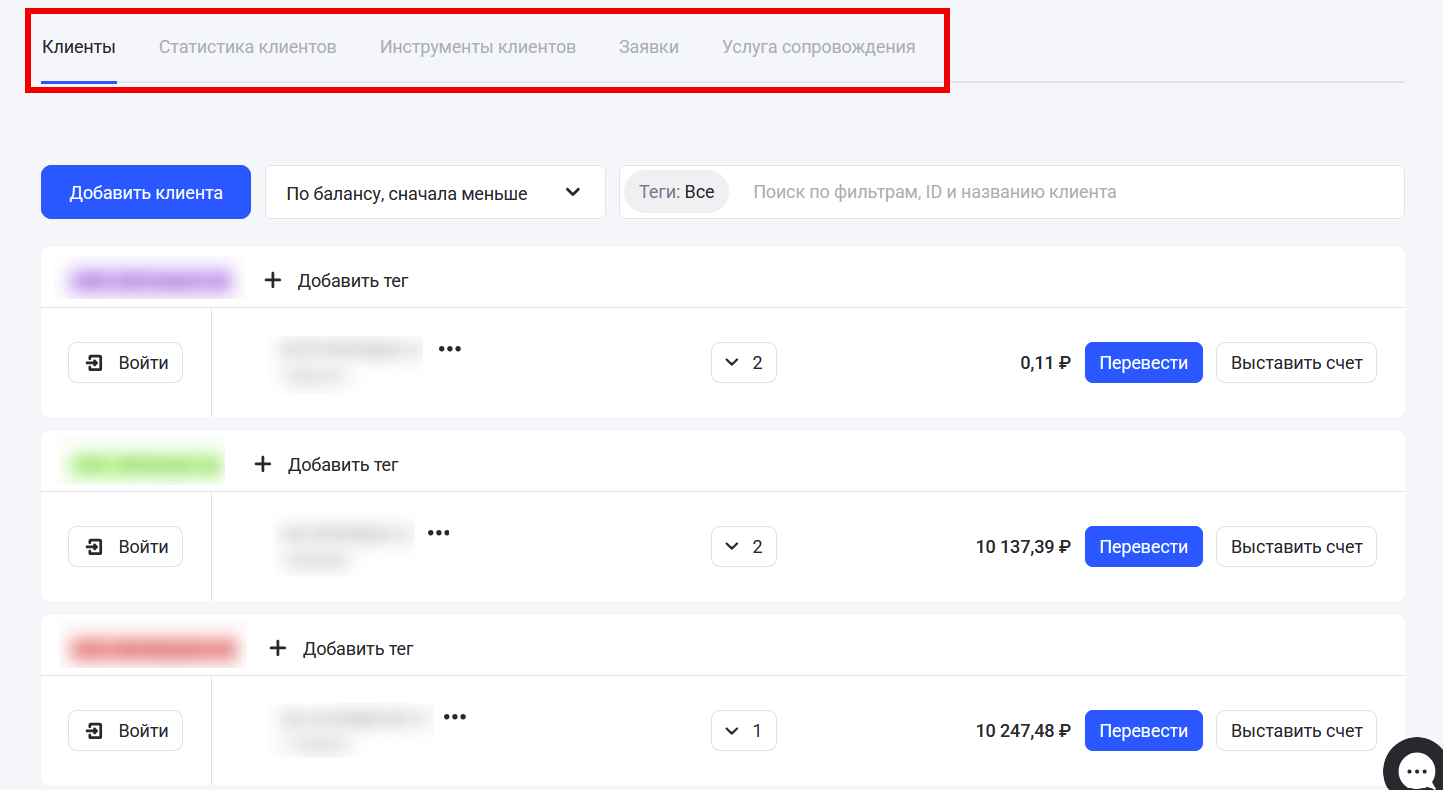Go to the 'Заявки' tab
This screenshot has width=1443, height=790.
[648, 47]
